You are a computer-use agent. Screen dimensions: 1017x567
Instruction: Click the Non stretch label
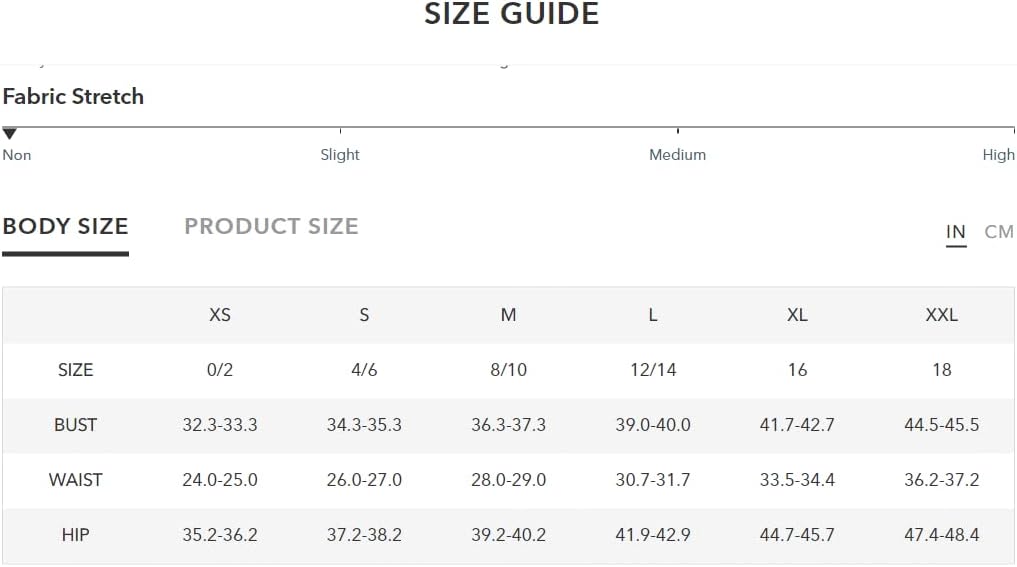17,155
